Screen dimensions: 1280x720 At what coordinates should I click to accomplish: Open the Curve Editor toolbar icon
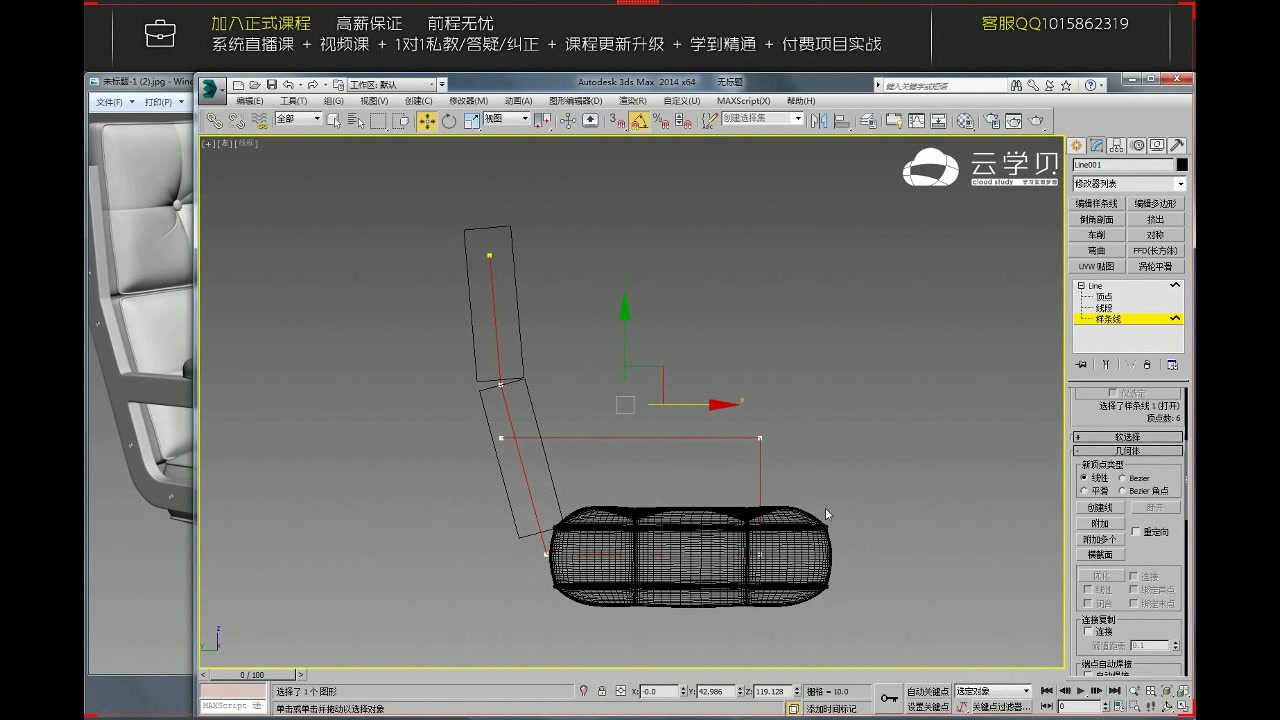tap(916, 120)
